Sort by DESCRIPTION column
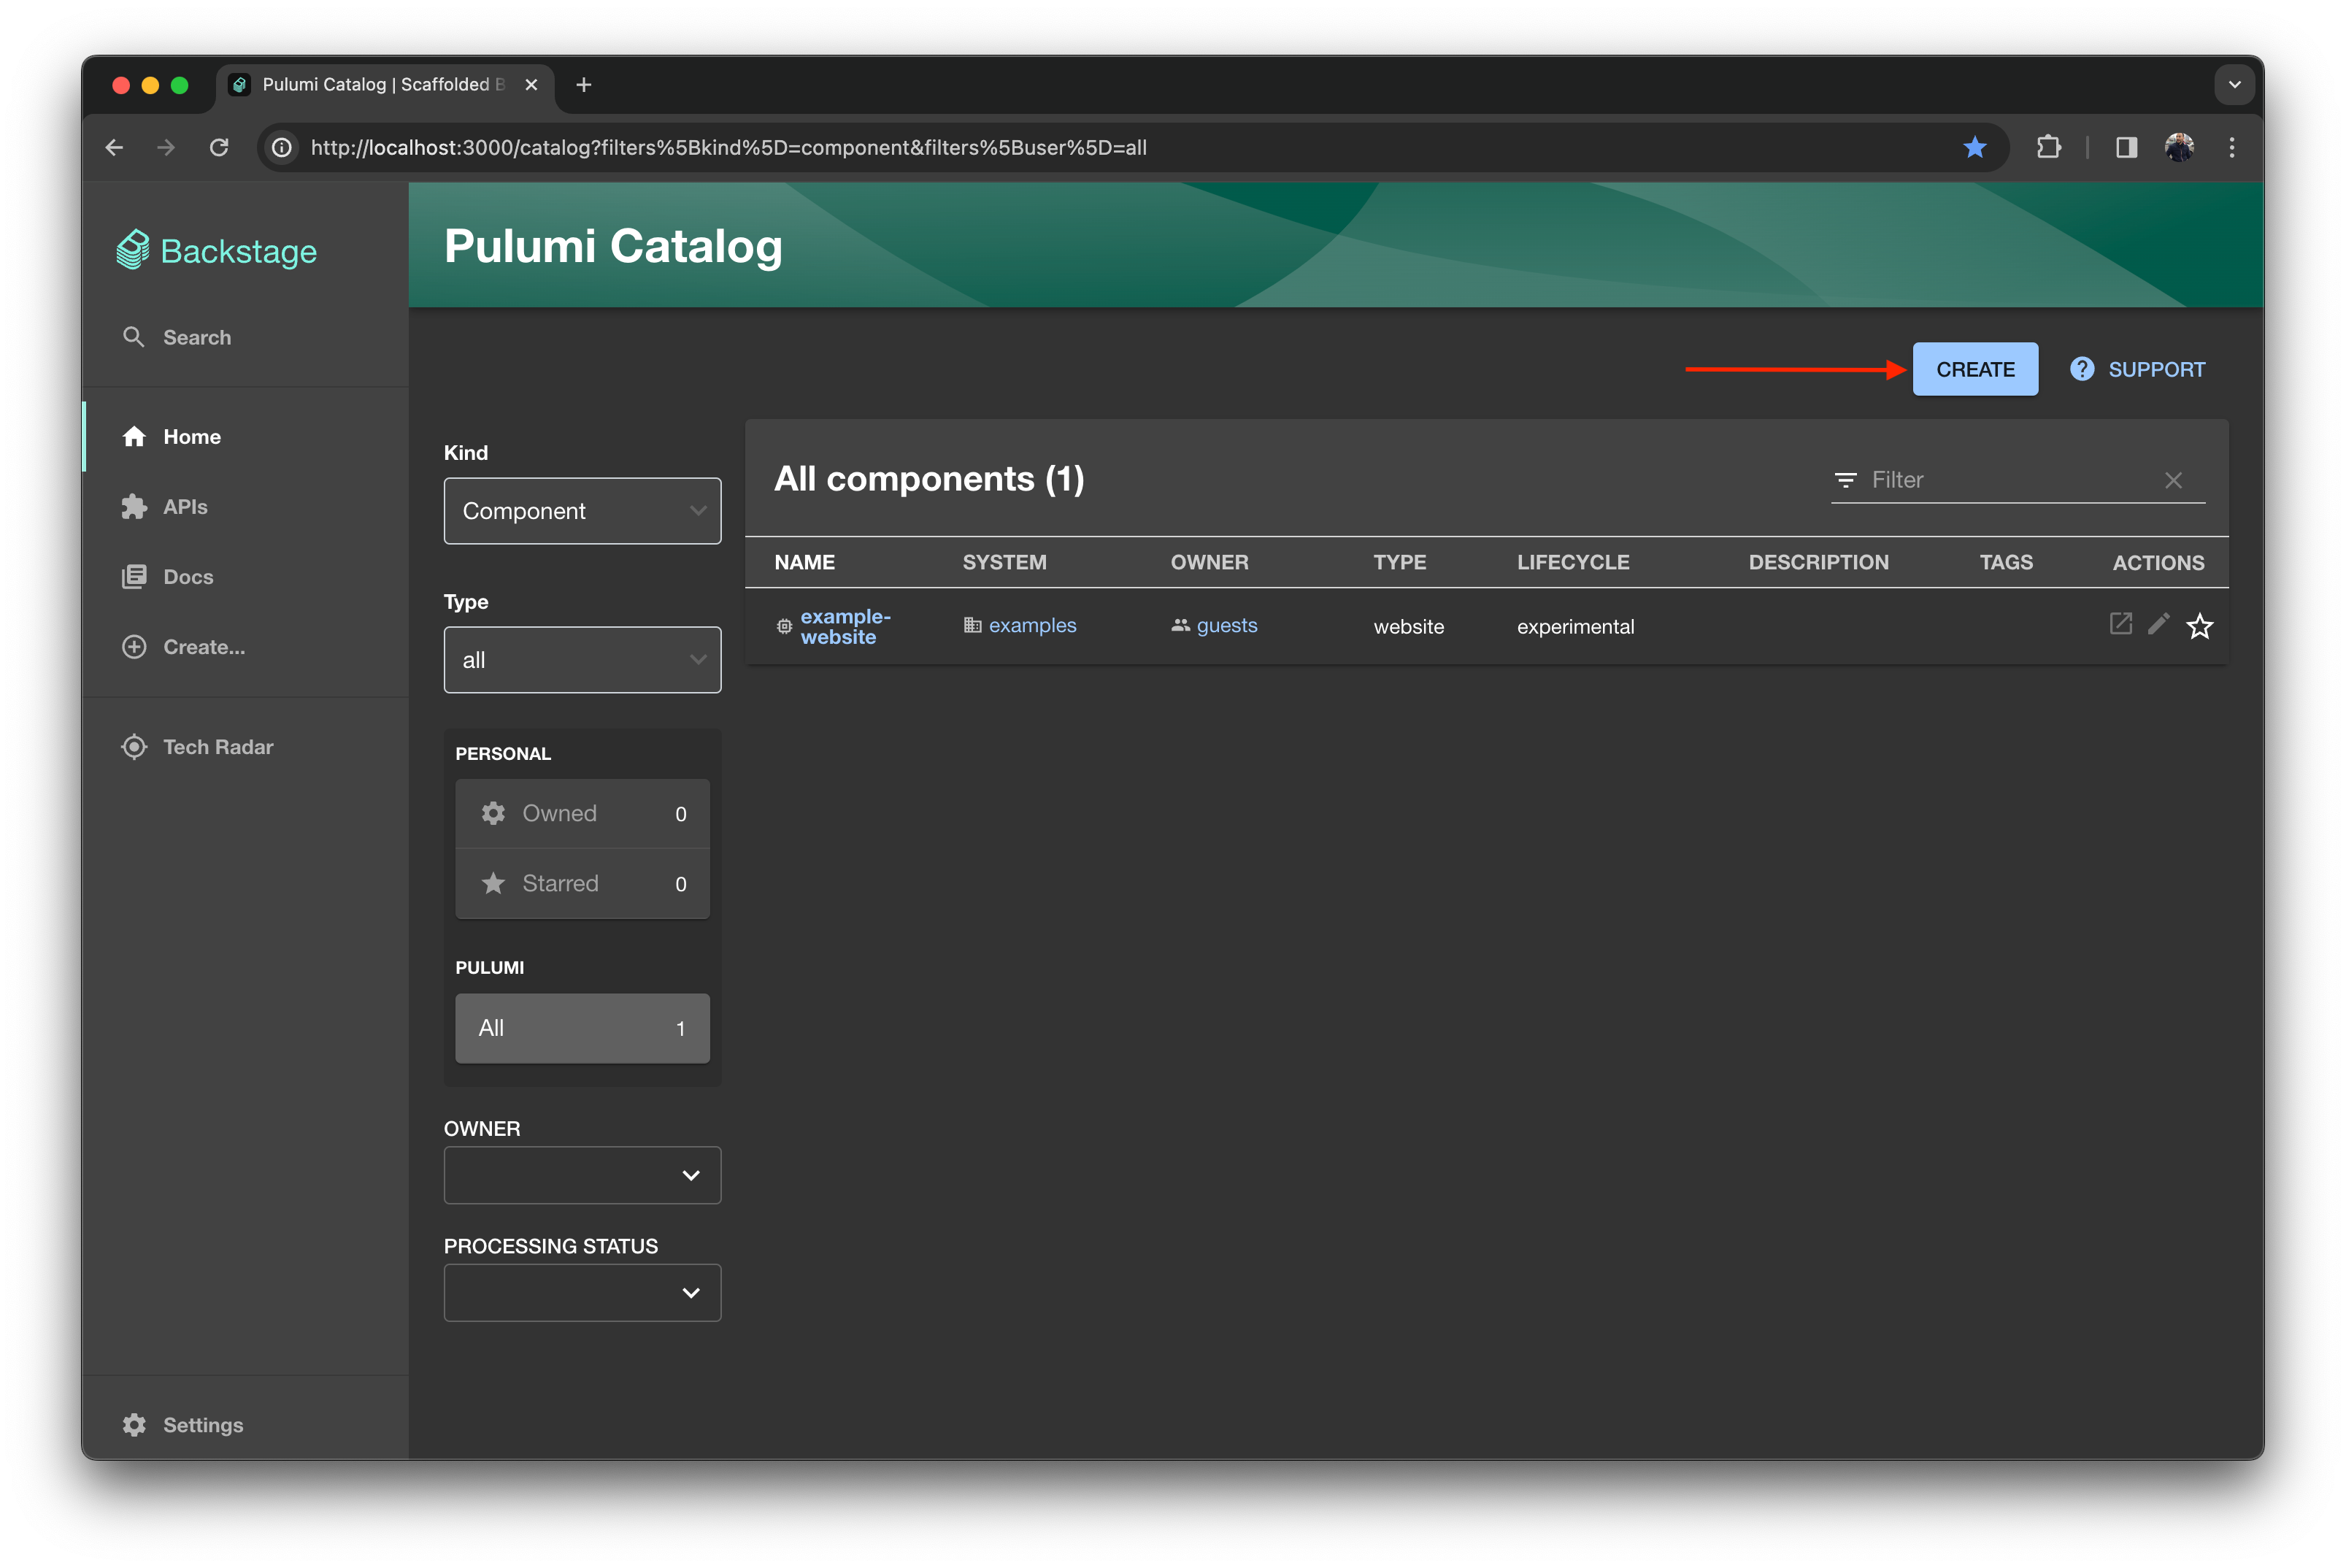 tap(1818, 563)
